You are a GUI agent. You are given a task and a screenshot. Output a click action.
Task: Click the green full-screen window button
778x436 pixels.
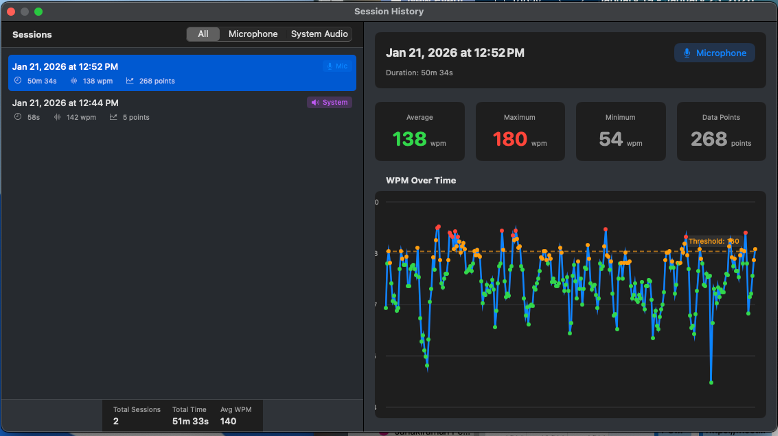38,11
